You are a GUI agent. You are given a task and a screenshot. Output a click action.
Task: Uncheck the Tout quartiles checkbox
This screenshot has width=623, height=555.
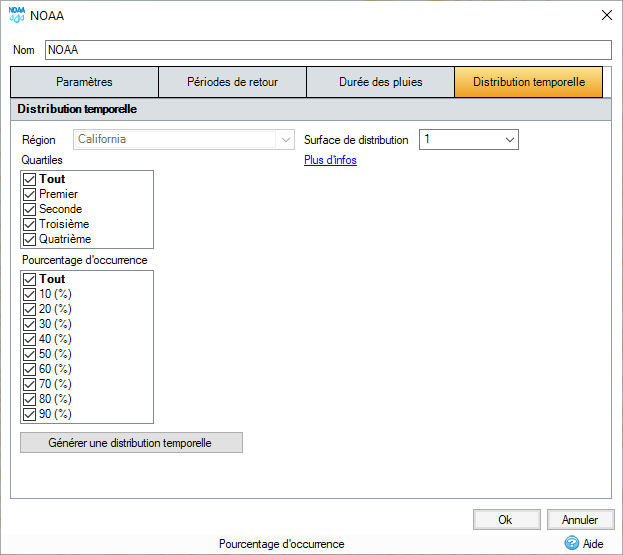29,179
